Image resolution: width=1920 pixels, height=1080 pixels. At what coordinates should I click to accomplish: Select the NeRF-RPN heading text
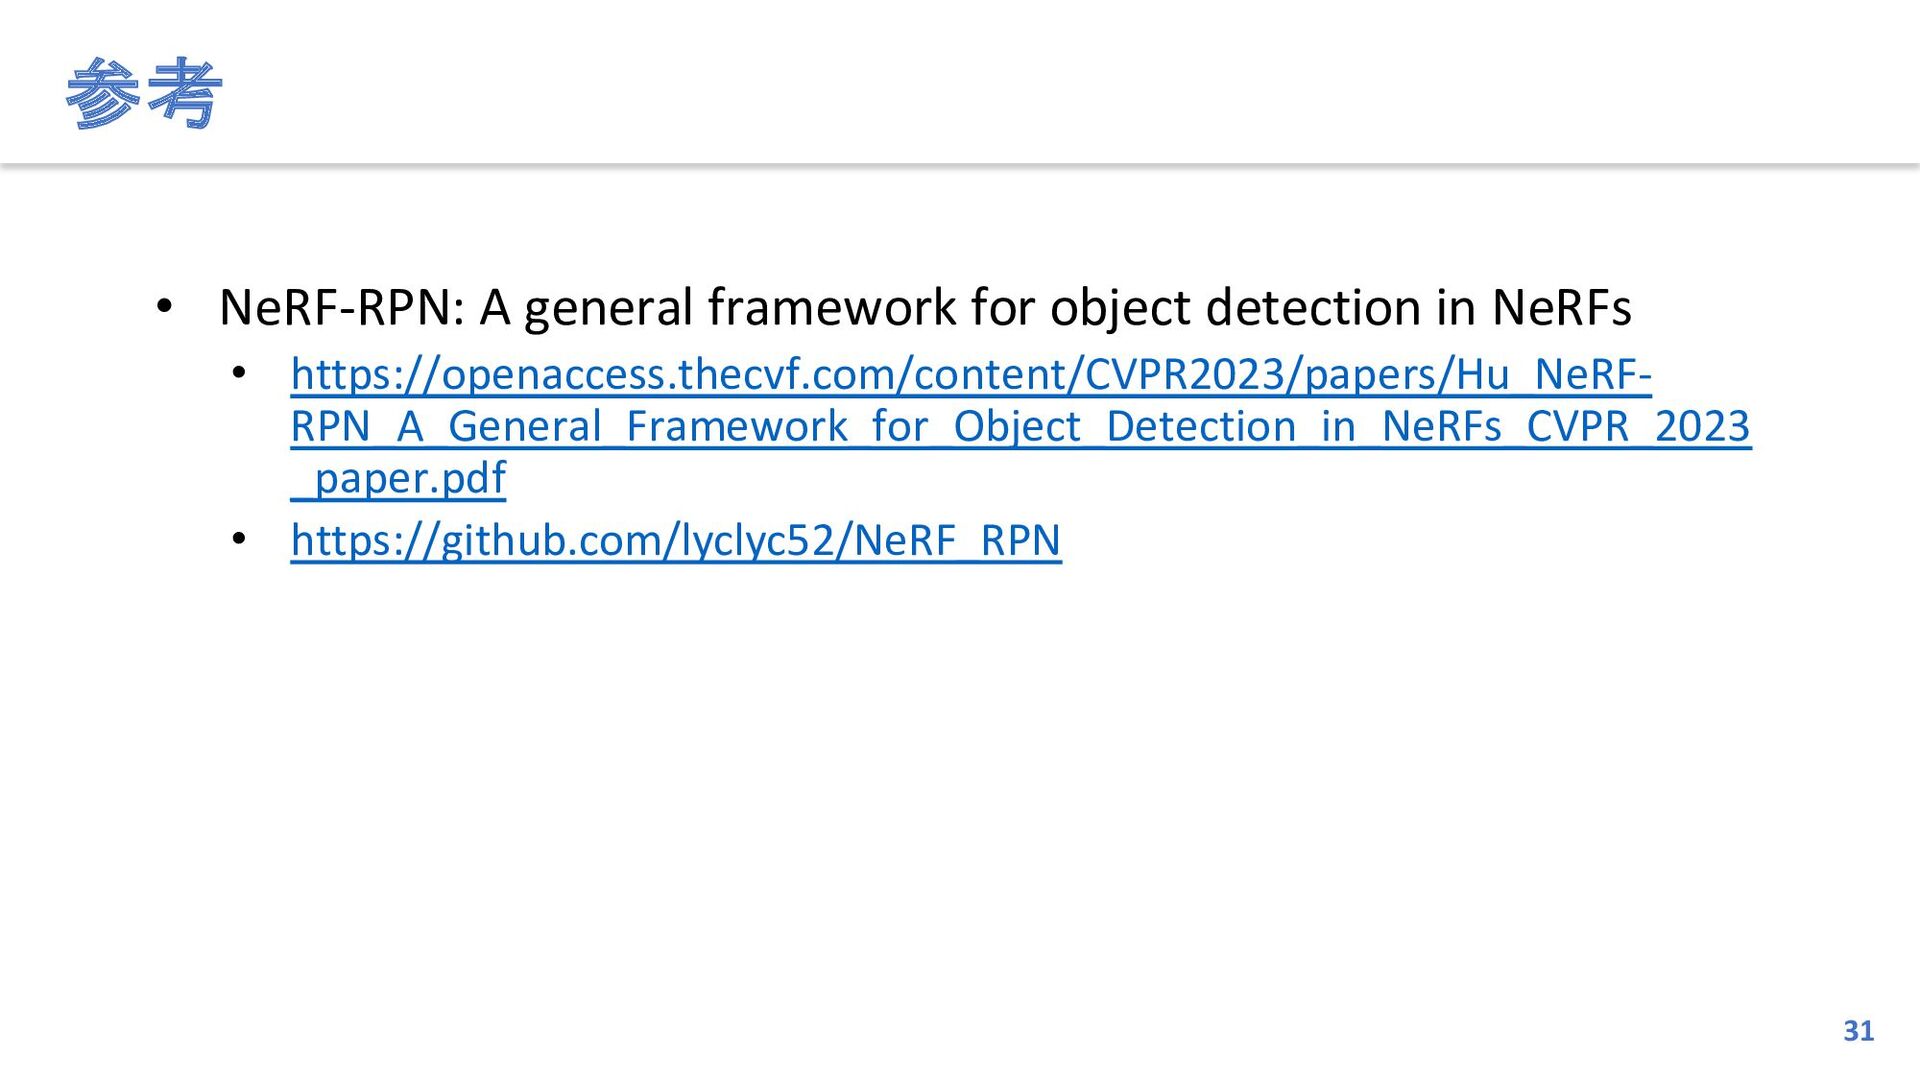click(x=925, y=307)
